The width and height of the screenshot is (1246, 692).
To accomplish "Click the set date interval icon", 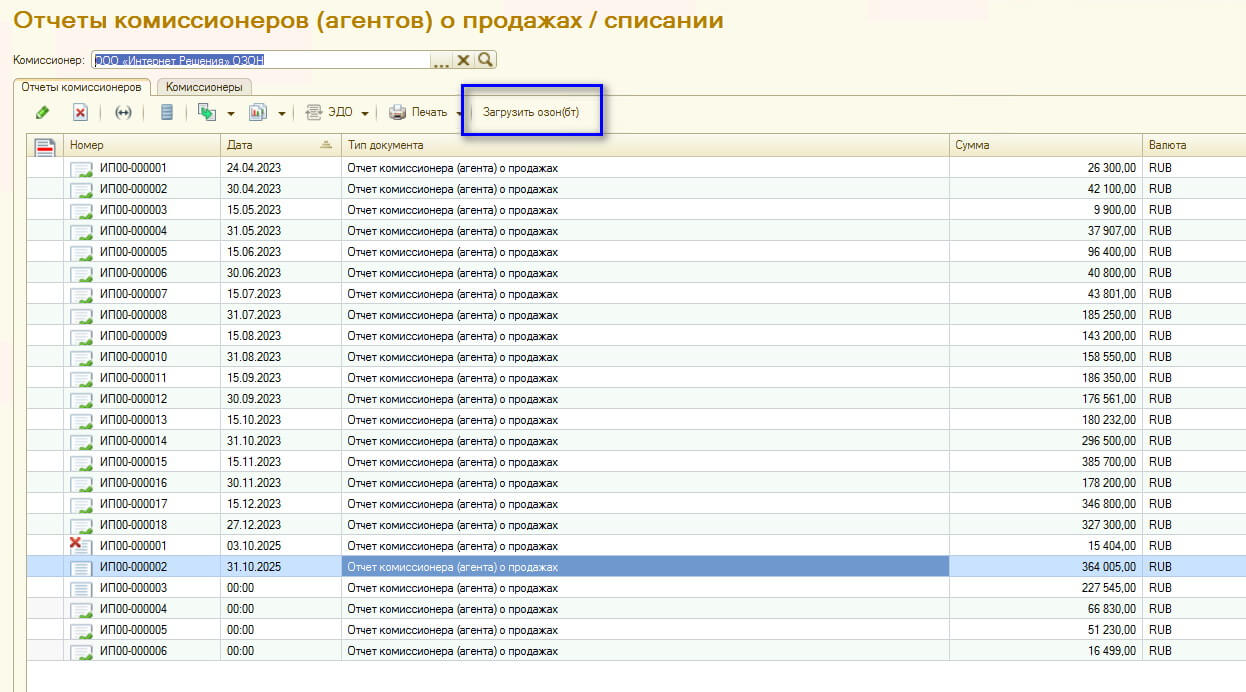I will coord(124,113).
